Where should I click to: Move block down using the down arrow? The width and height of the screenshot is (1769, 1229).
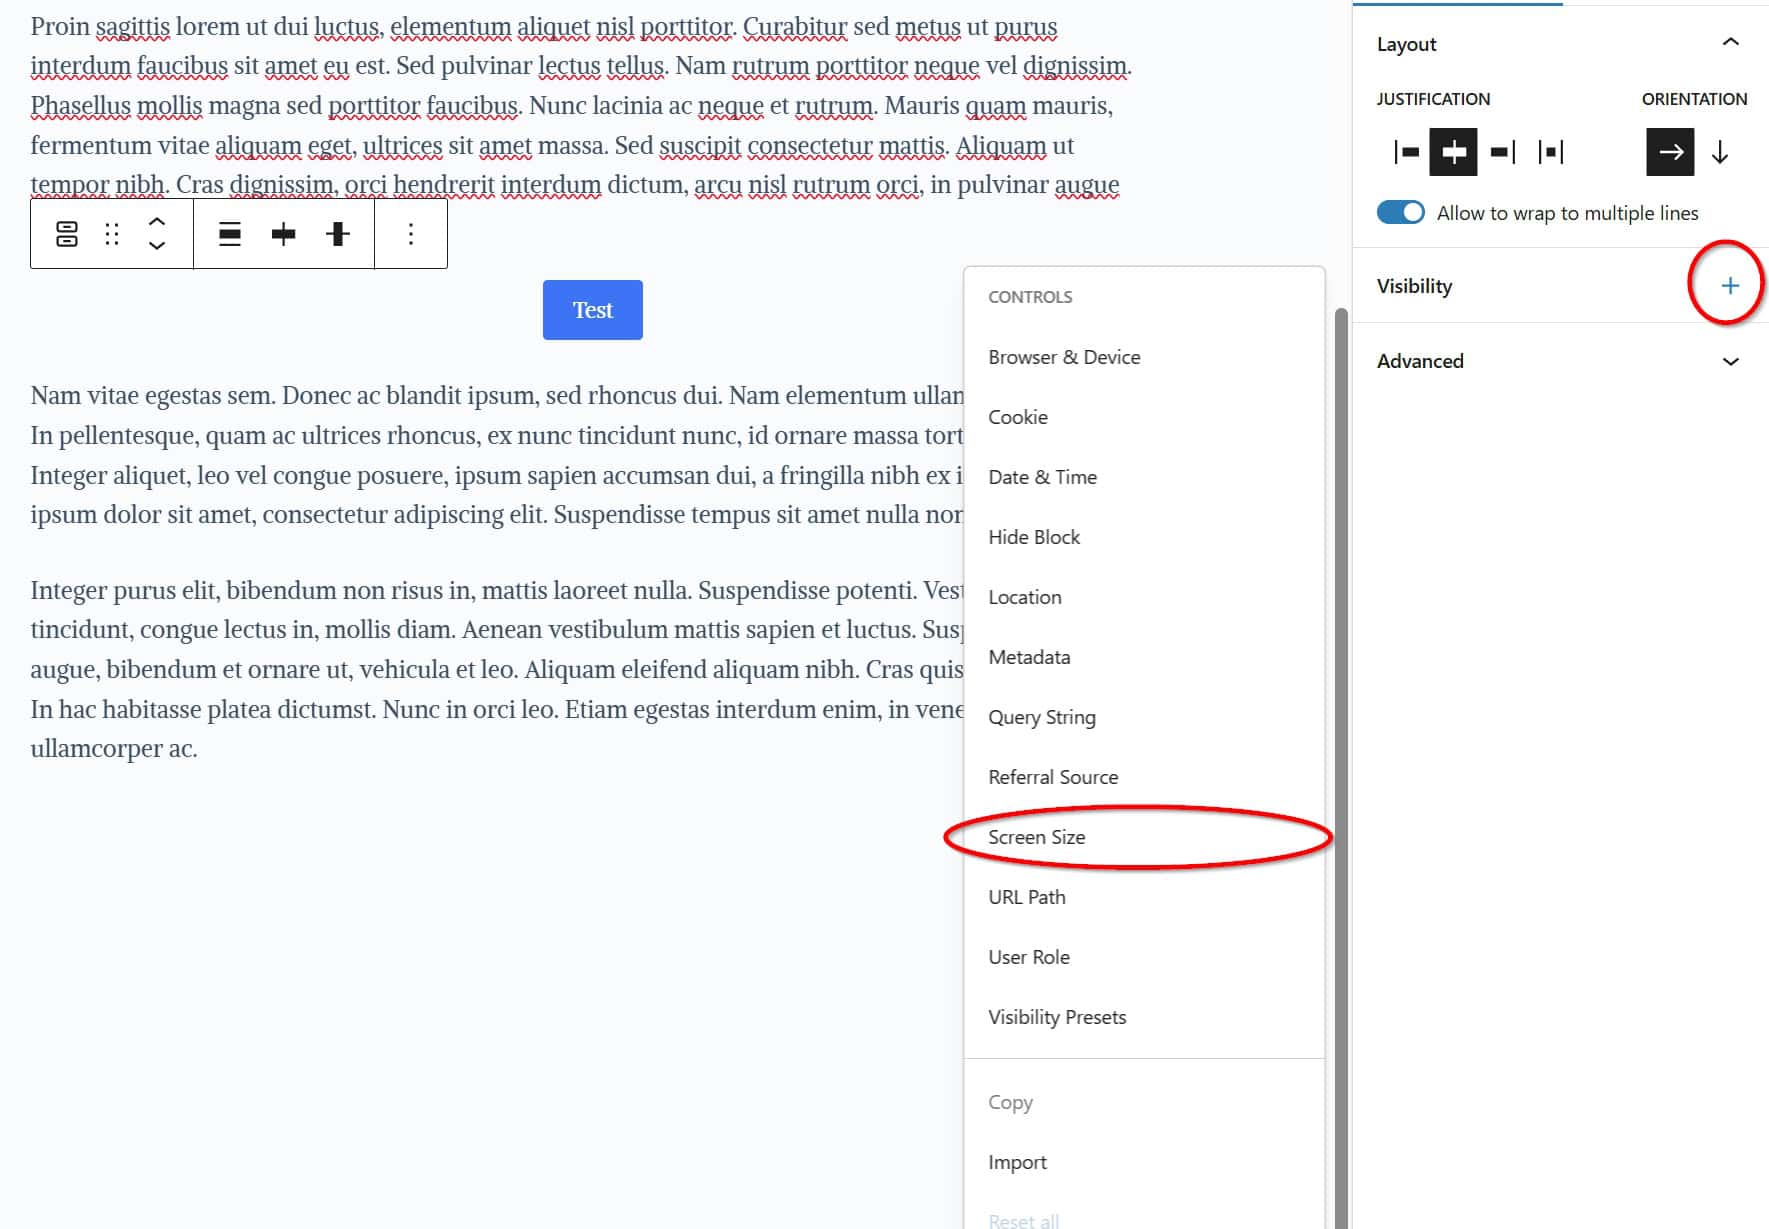pyautogui.click(x=157, y=246)
